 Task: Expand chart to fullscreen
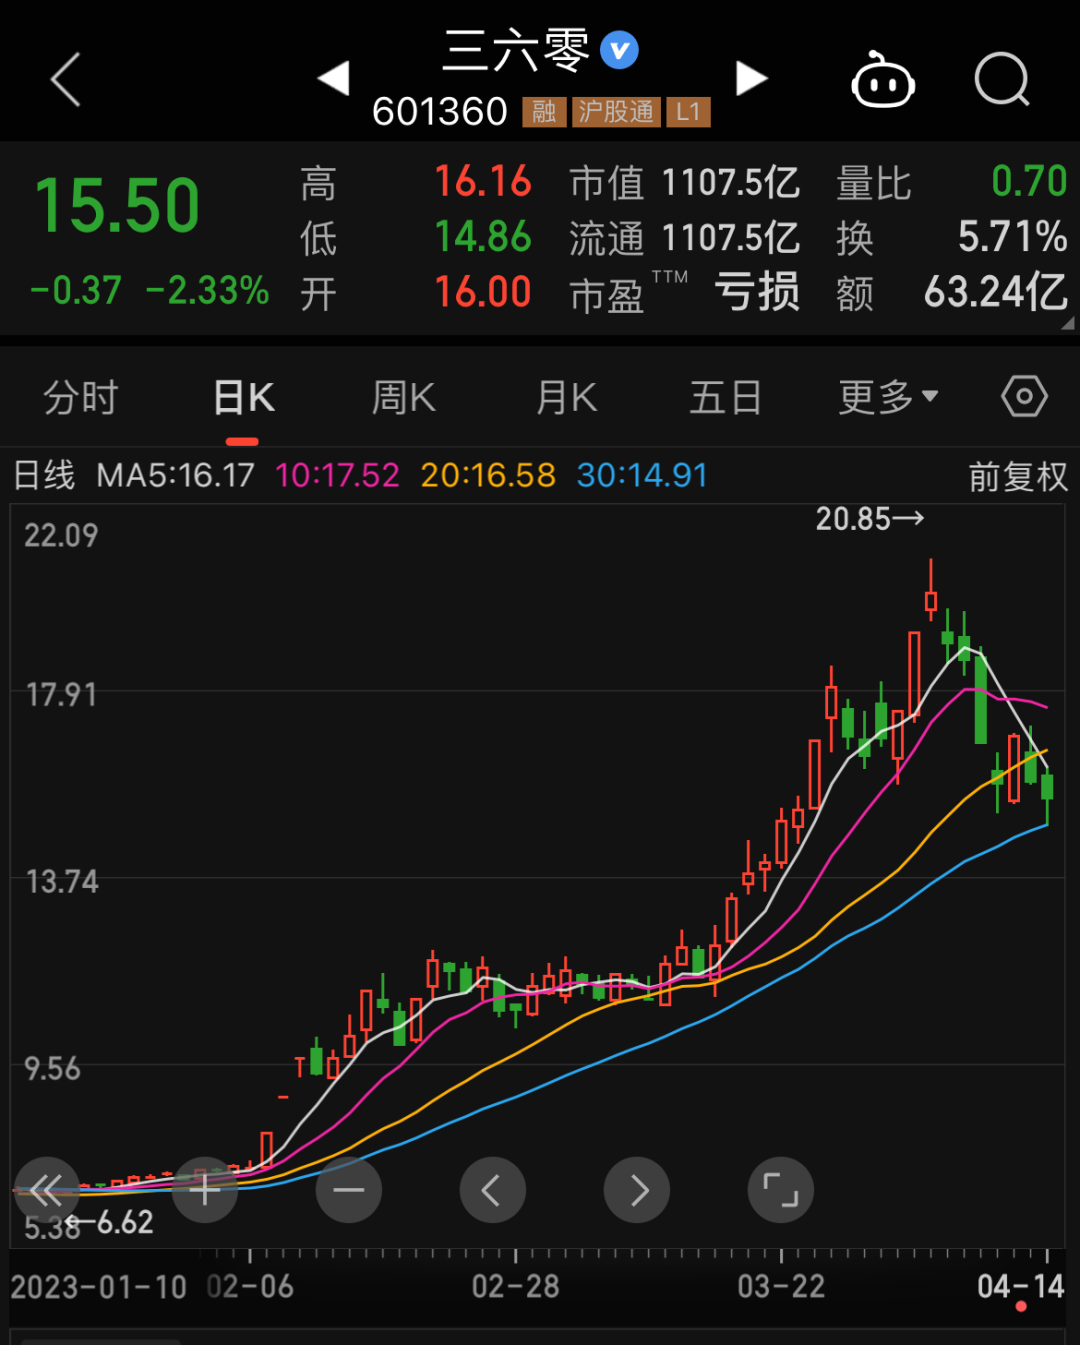(x=781, y=1190)
